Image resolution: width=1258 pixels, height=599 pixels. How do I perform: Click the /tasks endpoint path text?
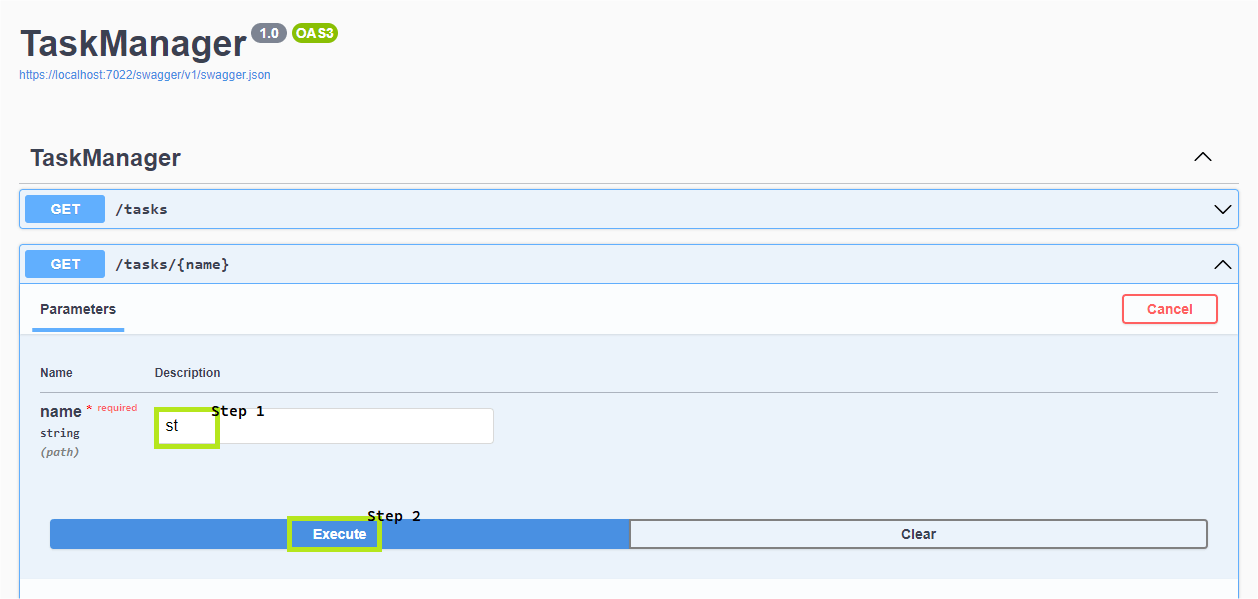coord(141,209)
